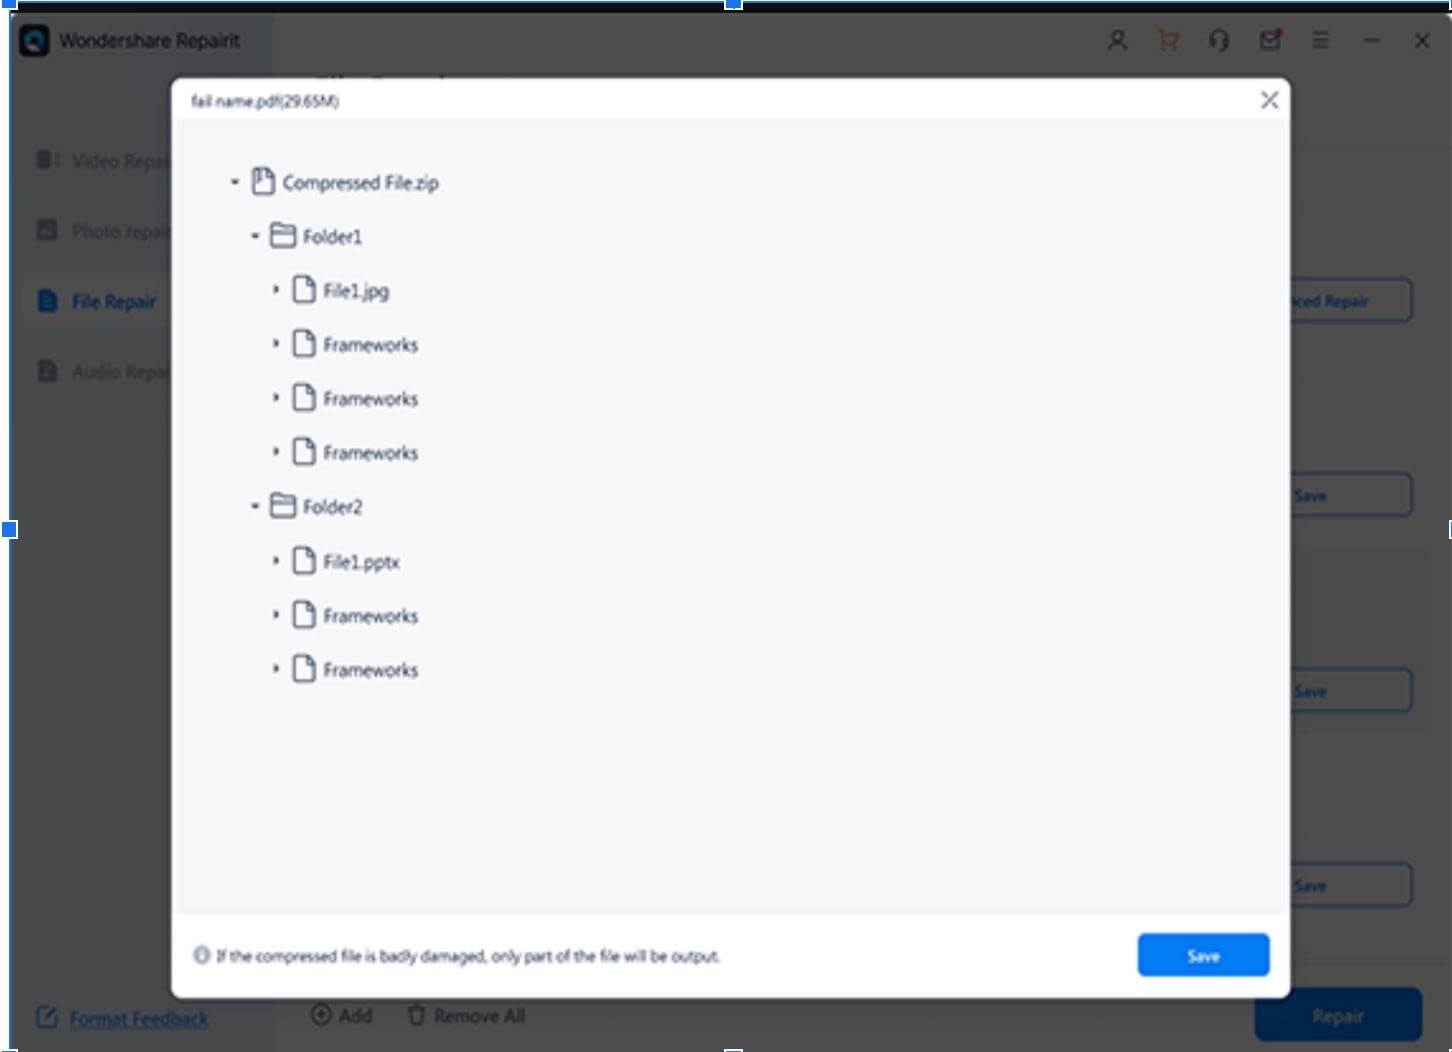This screenshot has width=1452, height=1052.
Task: Open the Format Feedback link
Action: 139,1019
